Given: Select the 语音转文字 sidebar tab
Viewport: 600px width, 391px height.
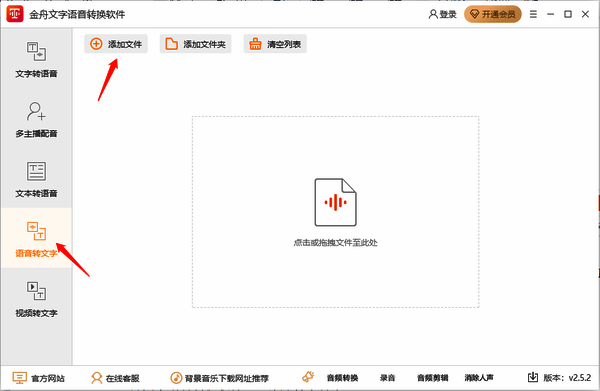Looking at the screenshot, I should (x=36, y=238).
